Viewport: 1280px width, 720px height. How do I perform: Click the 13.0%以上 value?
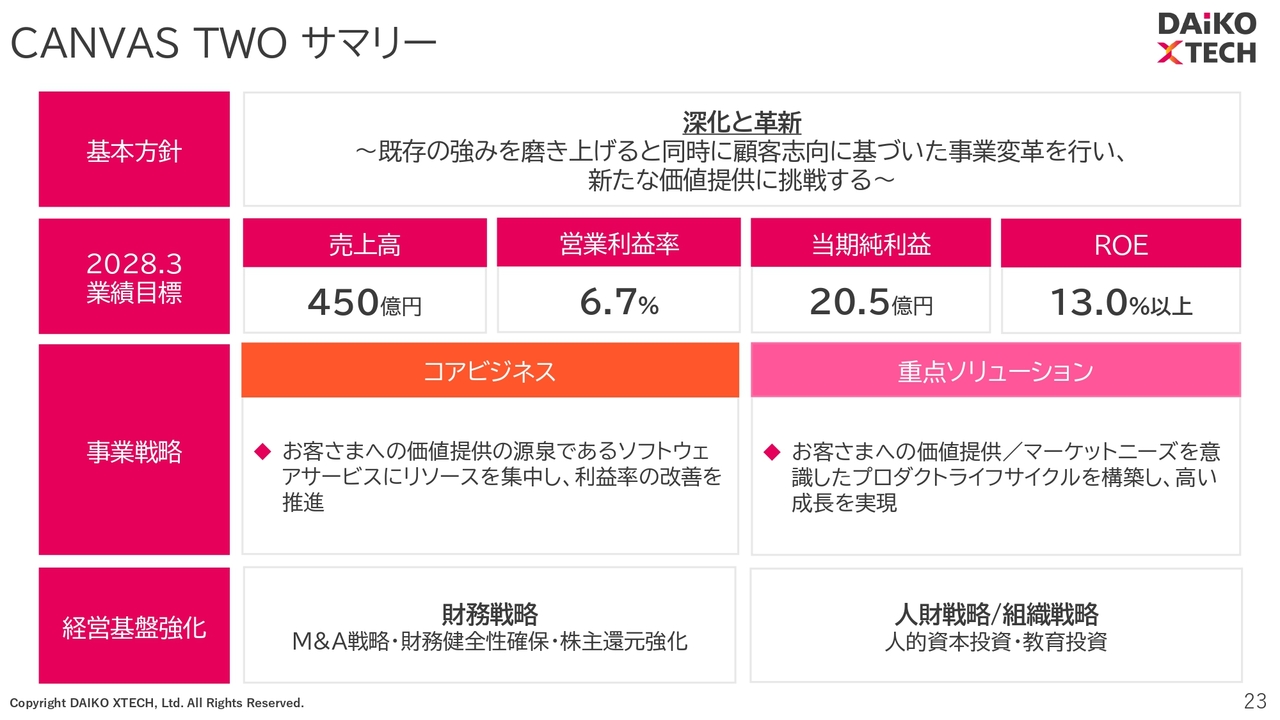coord(1121,302)
